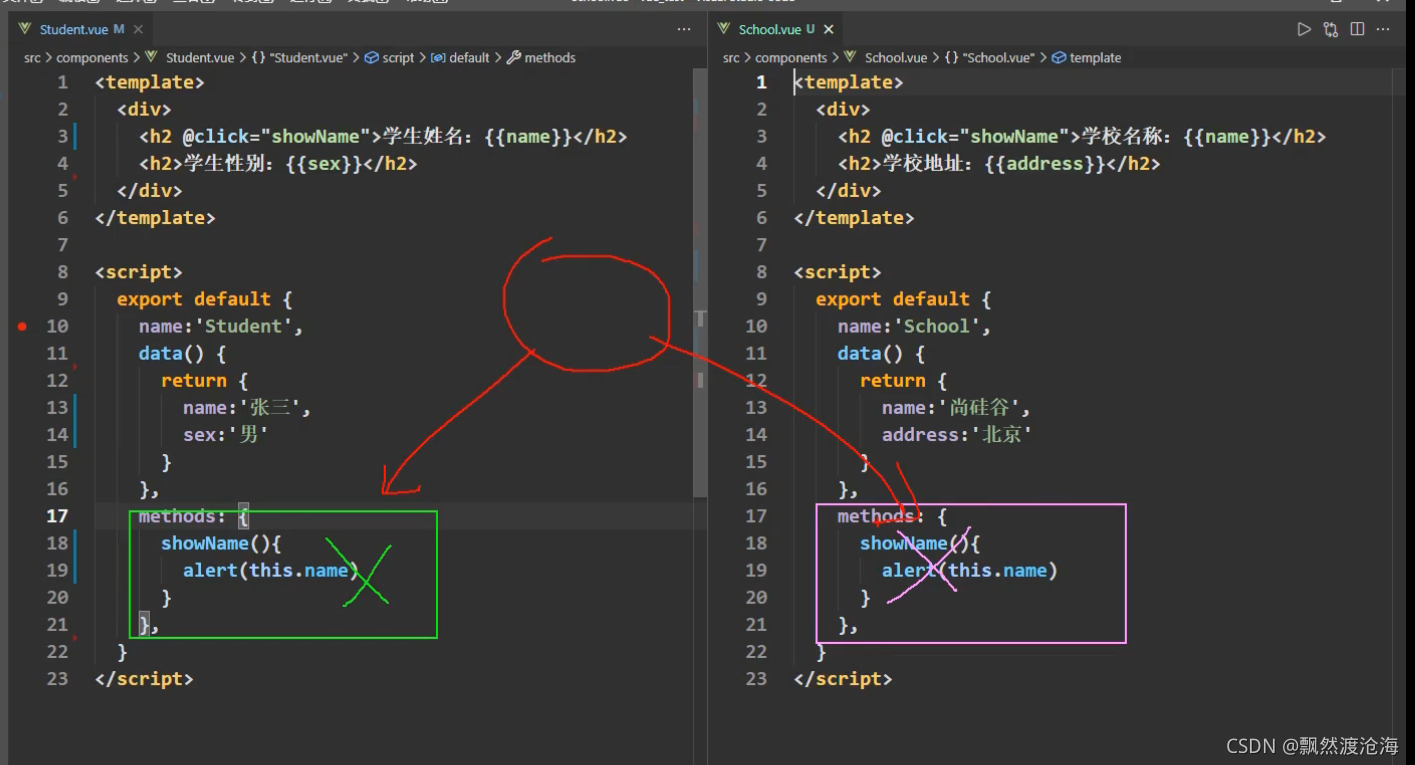Click showName(){ in School.vue editor

point(921,543)
